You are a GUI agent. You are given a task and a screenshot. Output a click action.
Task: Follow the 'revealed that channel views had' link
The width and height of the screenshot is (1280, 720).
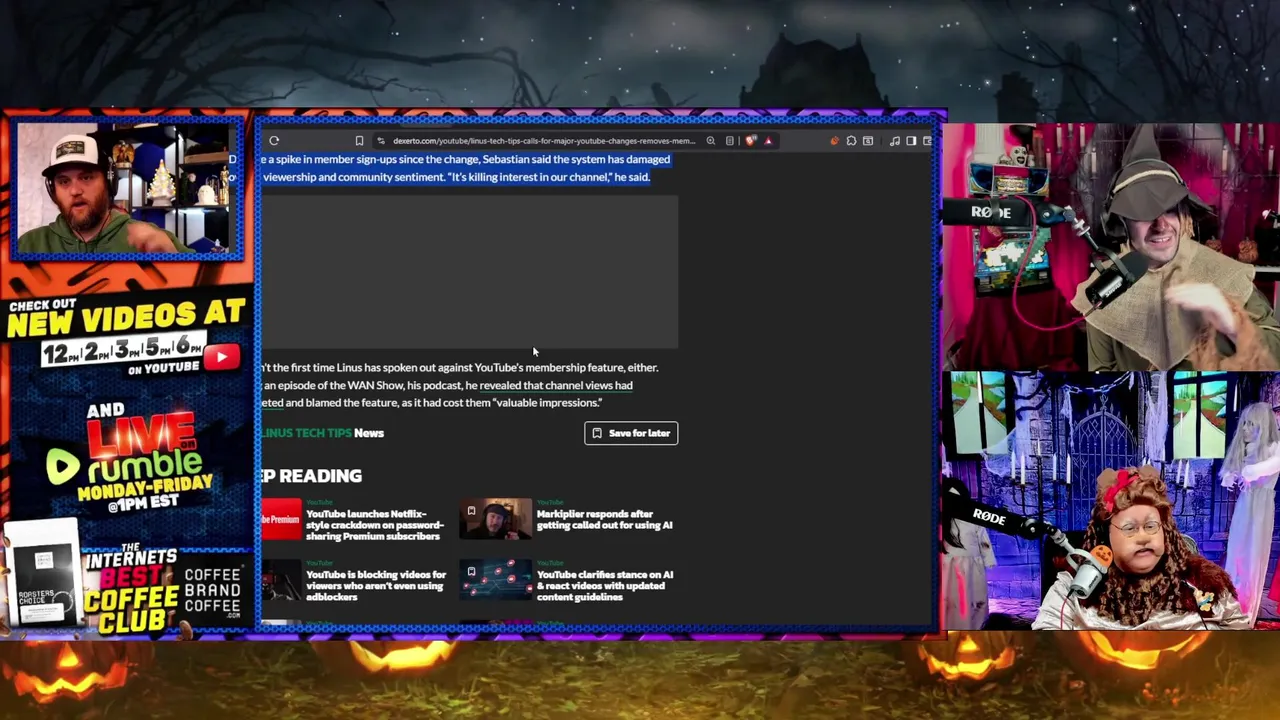556,385
